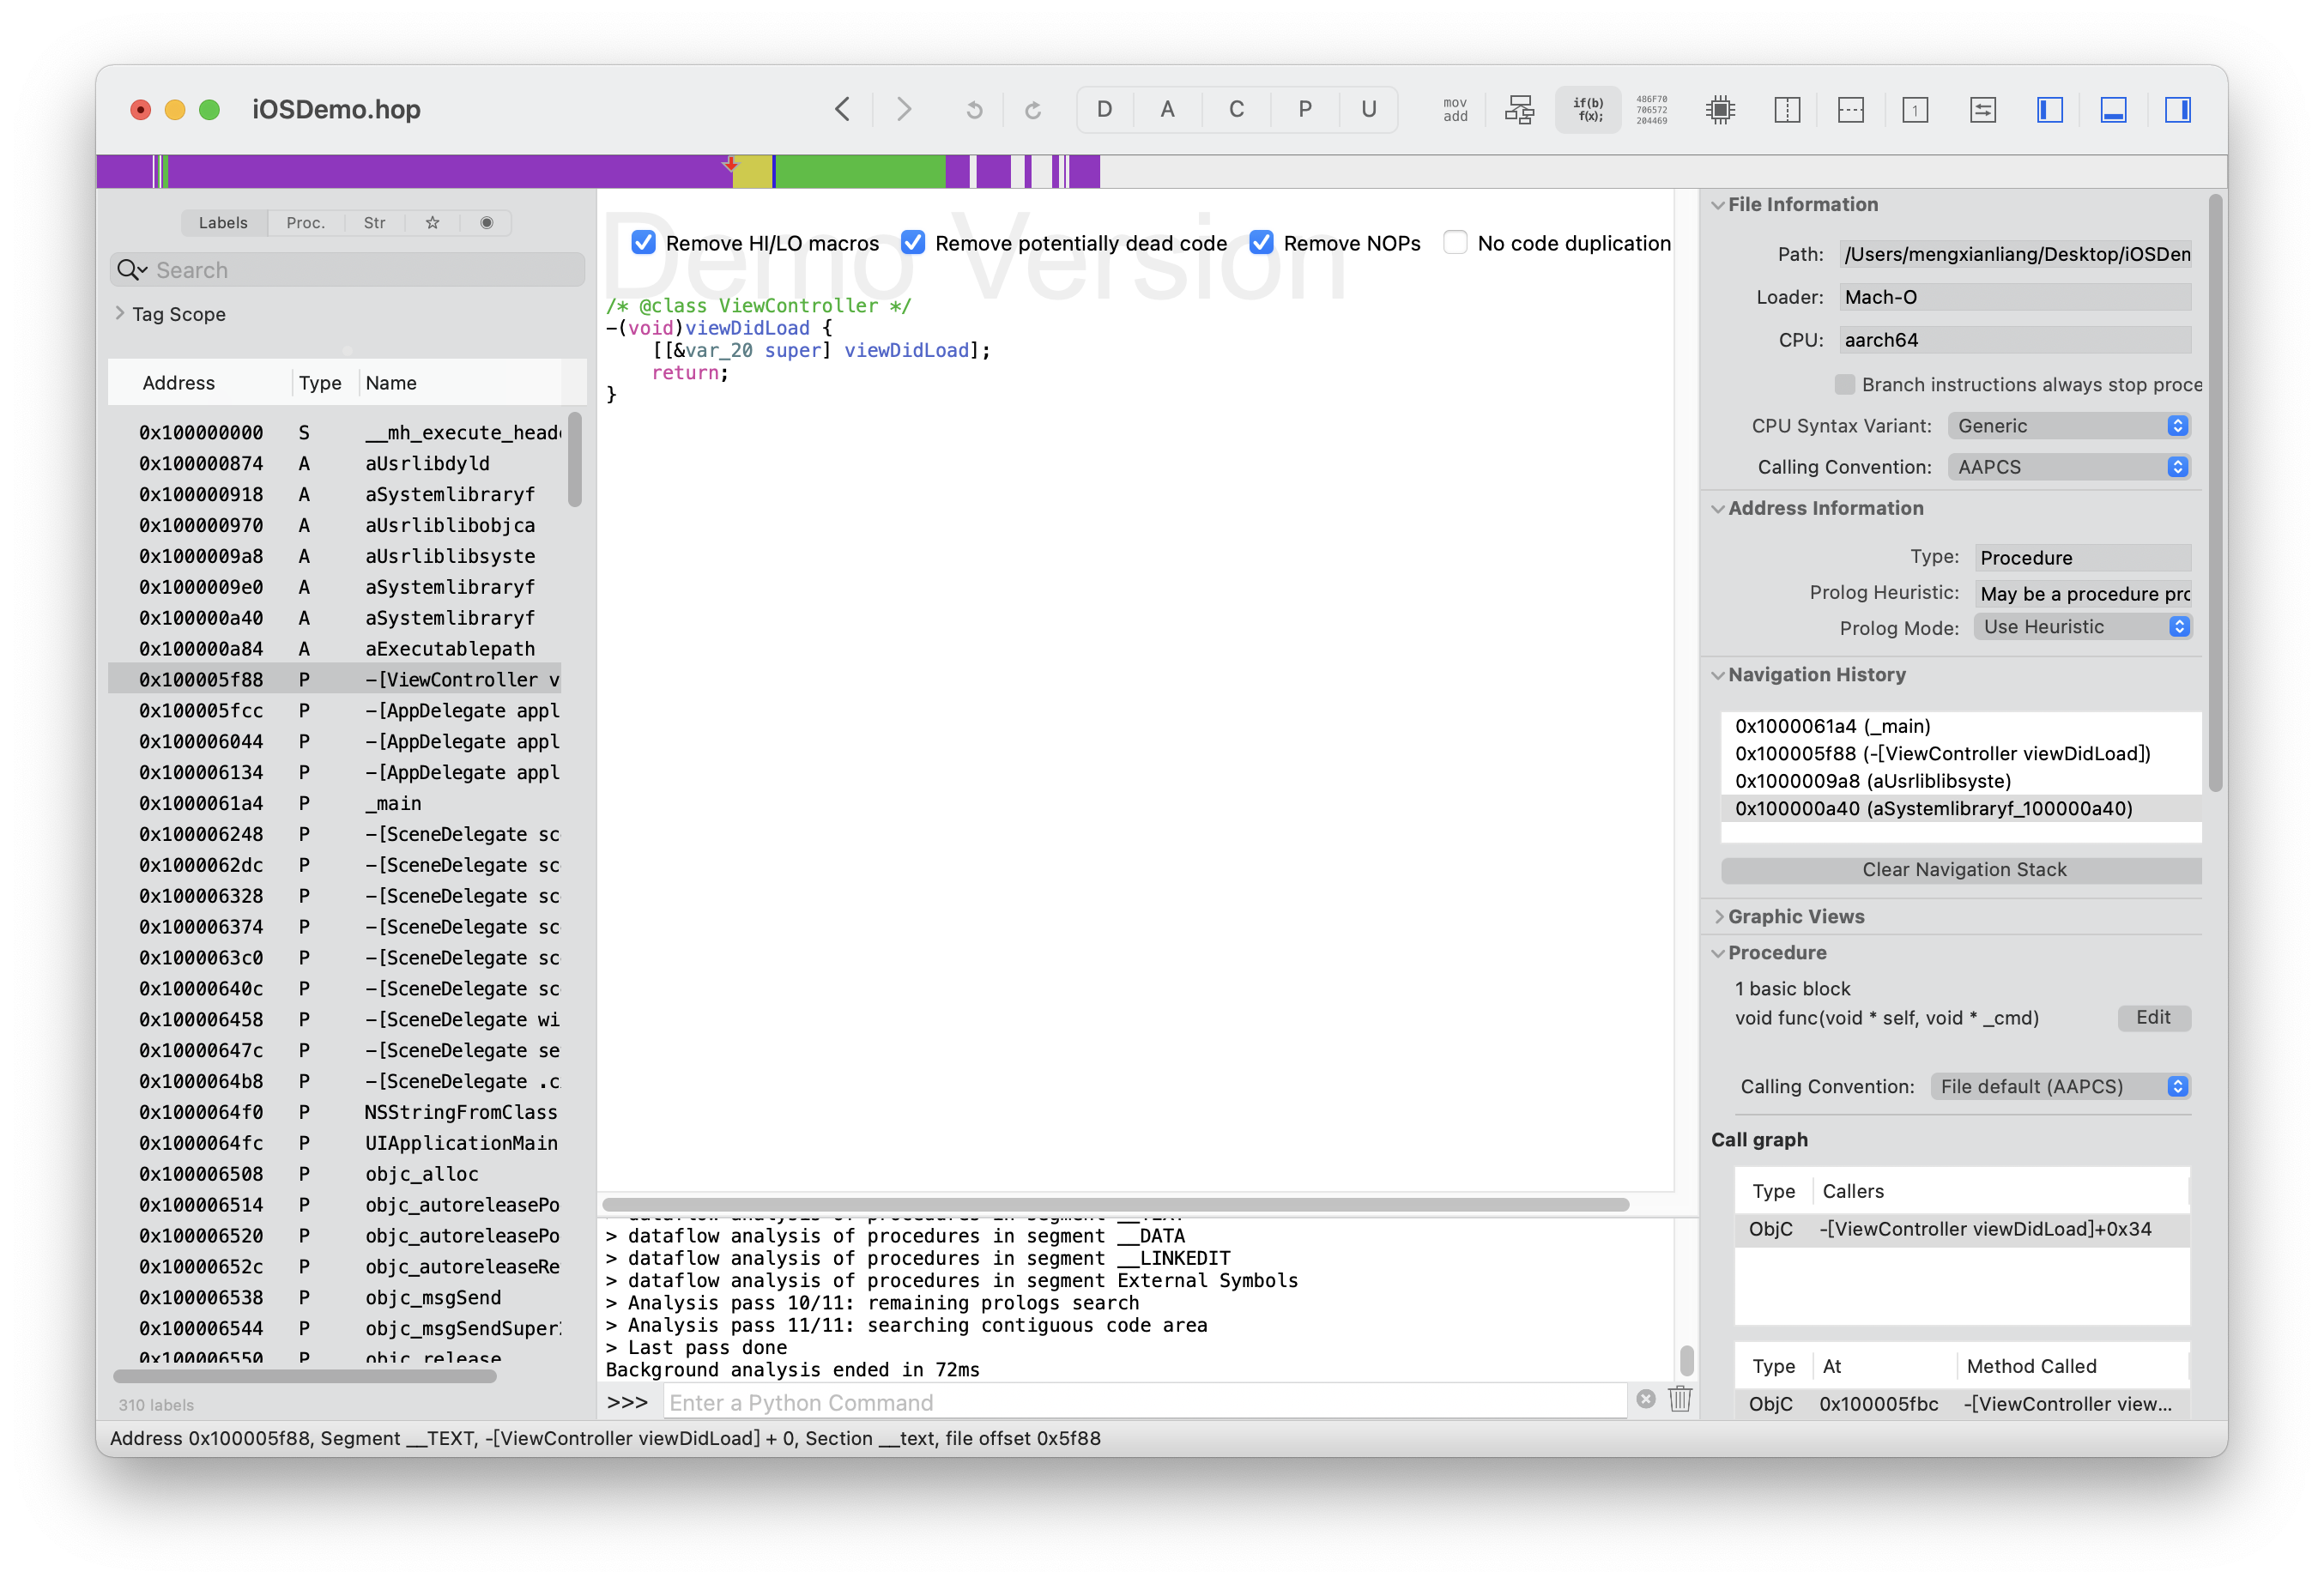Go to 0x1000061a4 (_main) history entry

[x=1960, y=726]
